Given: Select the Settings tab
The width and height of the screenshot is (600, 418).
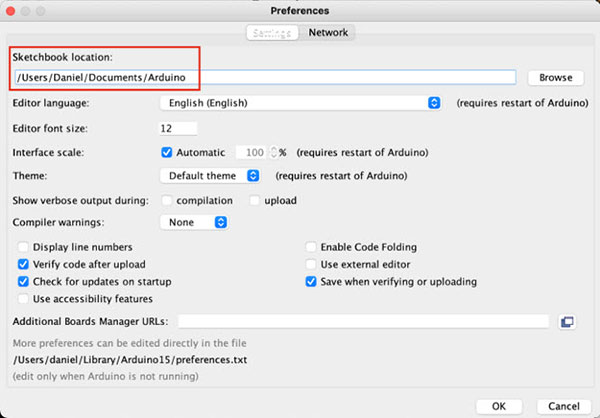Looking at the screenshot, I should (272, 32).
